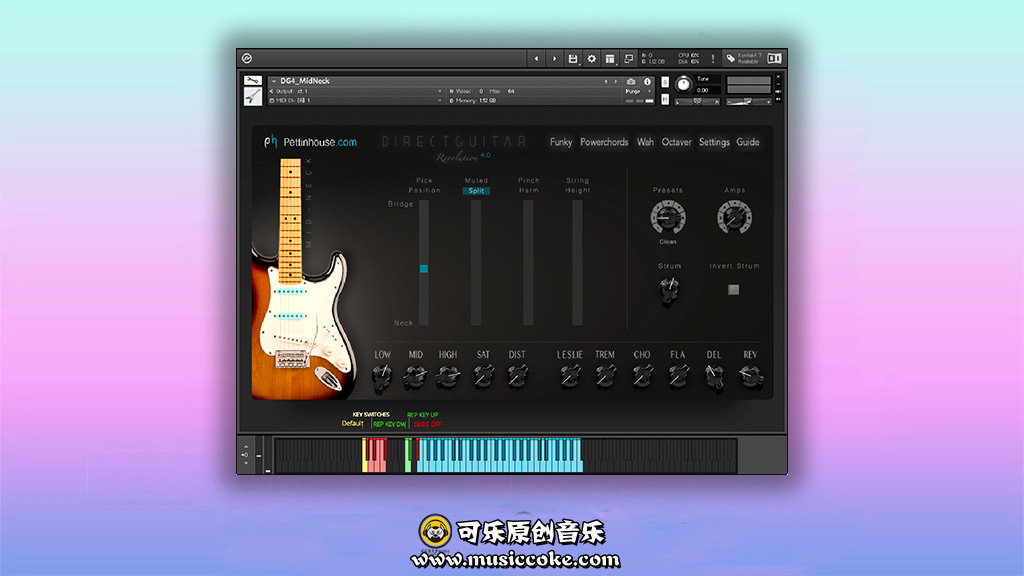Screen dimensions: 1024x576
Task: Click the snapshot camera icon
Action: pyautogui.click(x=631, y=82)
